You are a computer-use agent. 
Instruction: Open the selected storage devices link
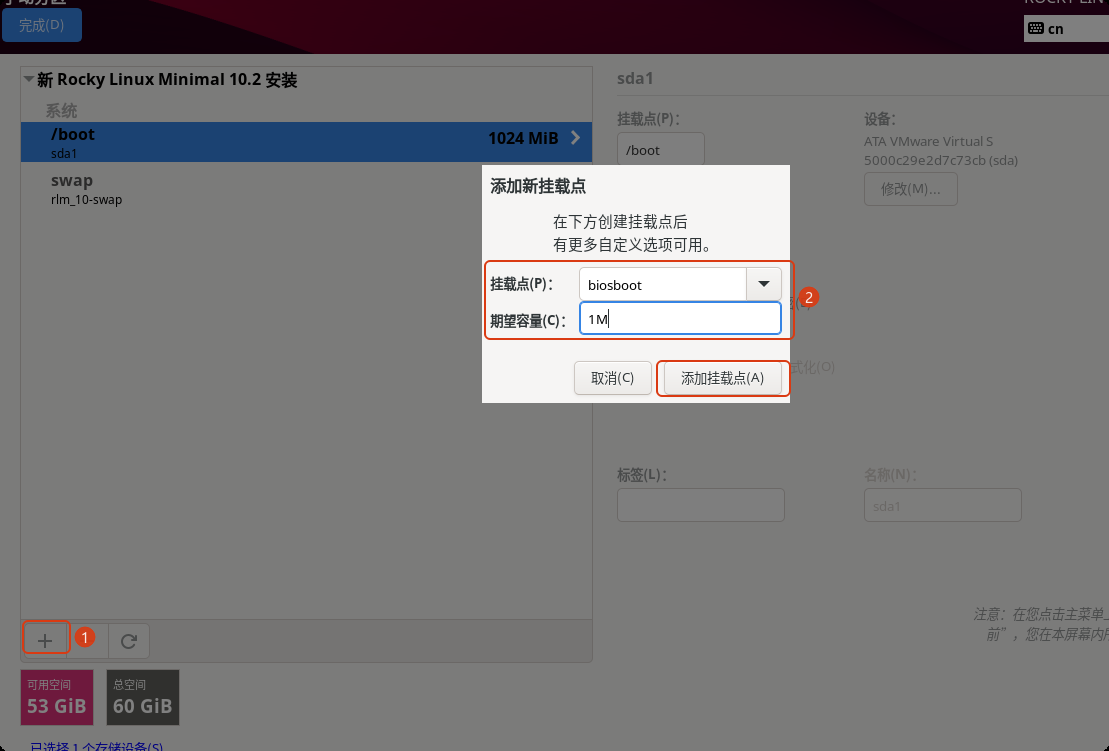pyautogui.click(x=96, y=746)
